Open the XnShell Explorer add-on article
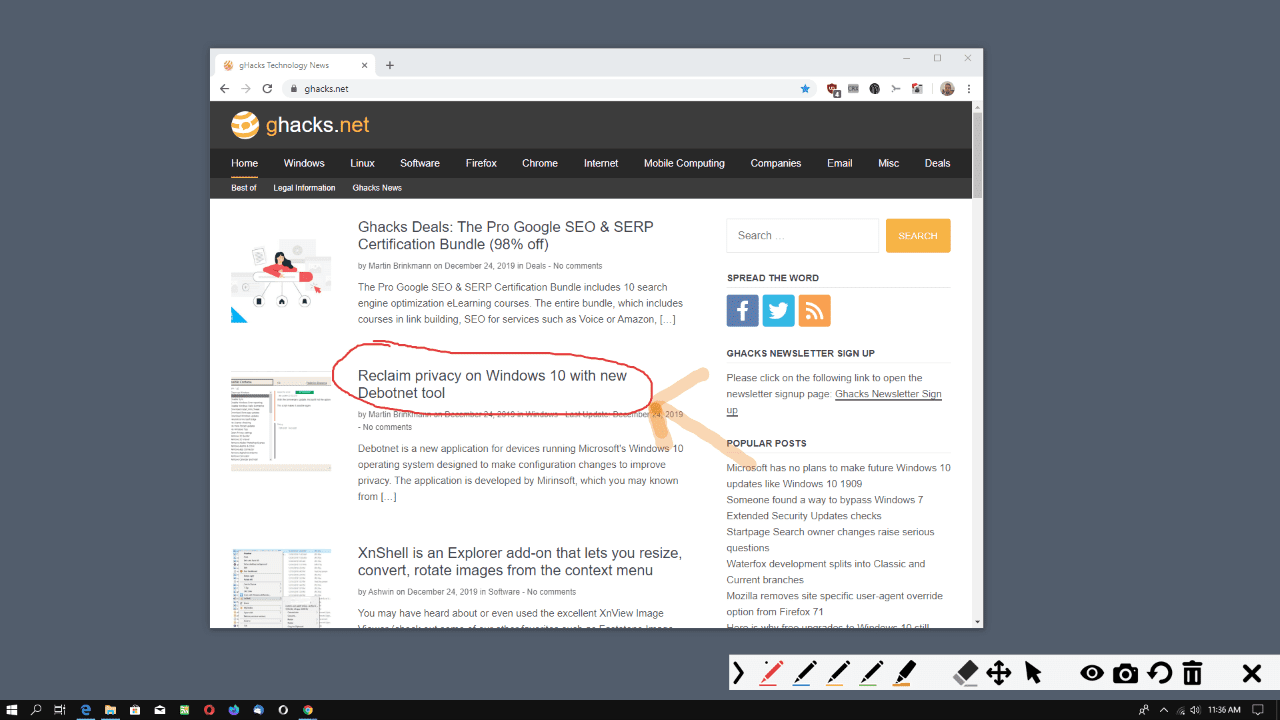This screenshot has width=1280, height=720. 520,562
